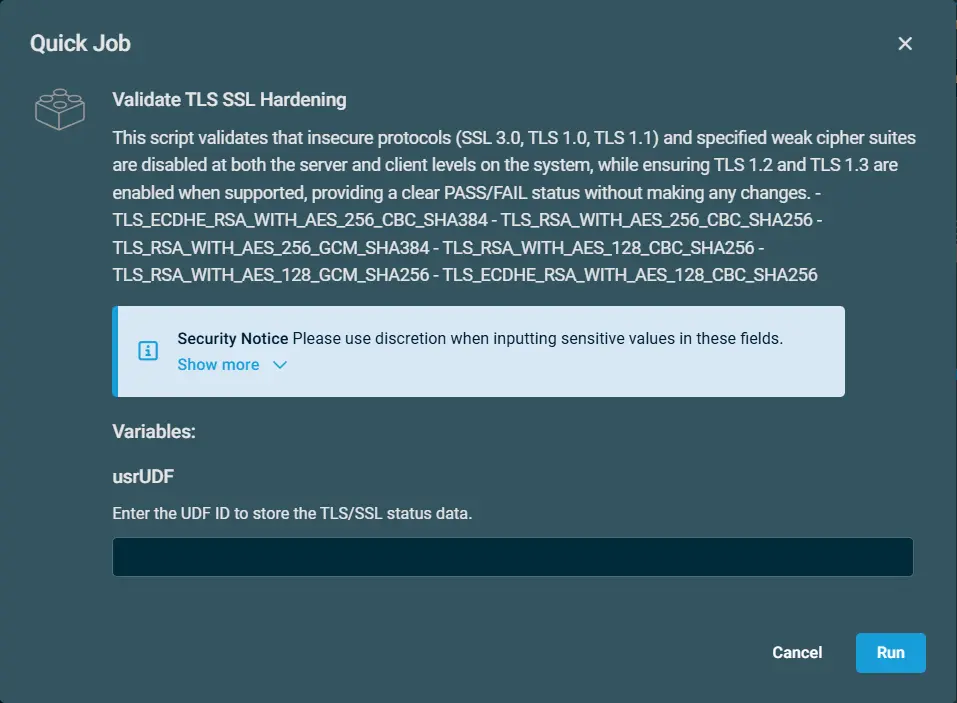Click the Quick Job dialog title
Image resolution: width=957 pixels, height=703 pixels.
tap(81, 43)
